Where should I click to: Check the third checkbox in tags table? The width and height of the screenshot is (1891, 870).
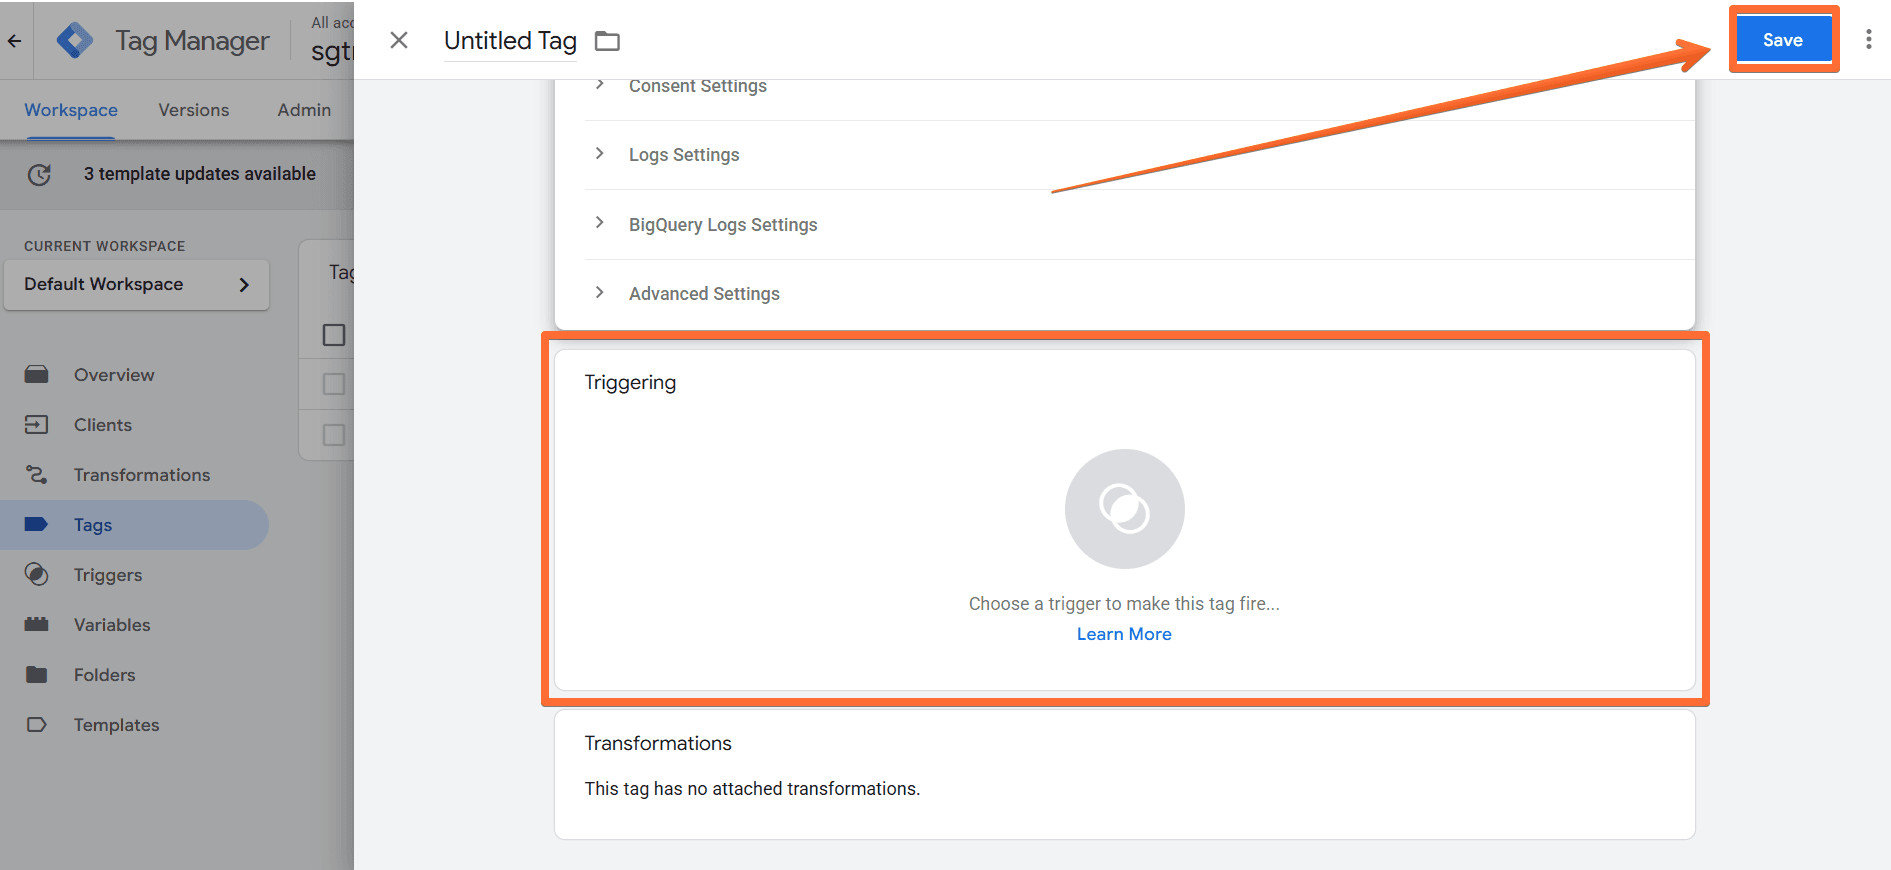[334, 435]
